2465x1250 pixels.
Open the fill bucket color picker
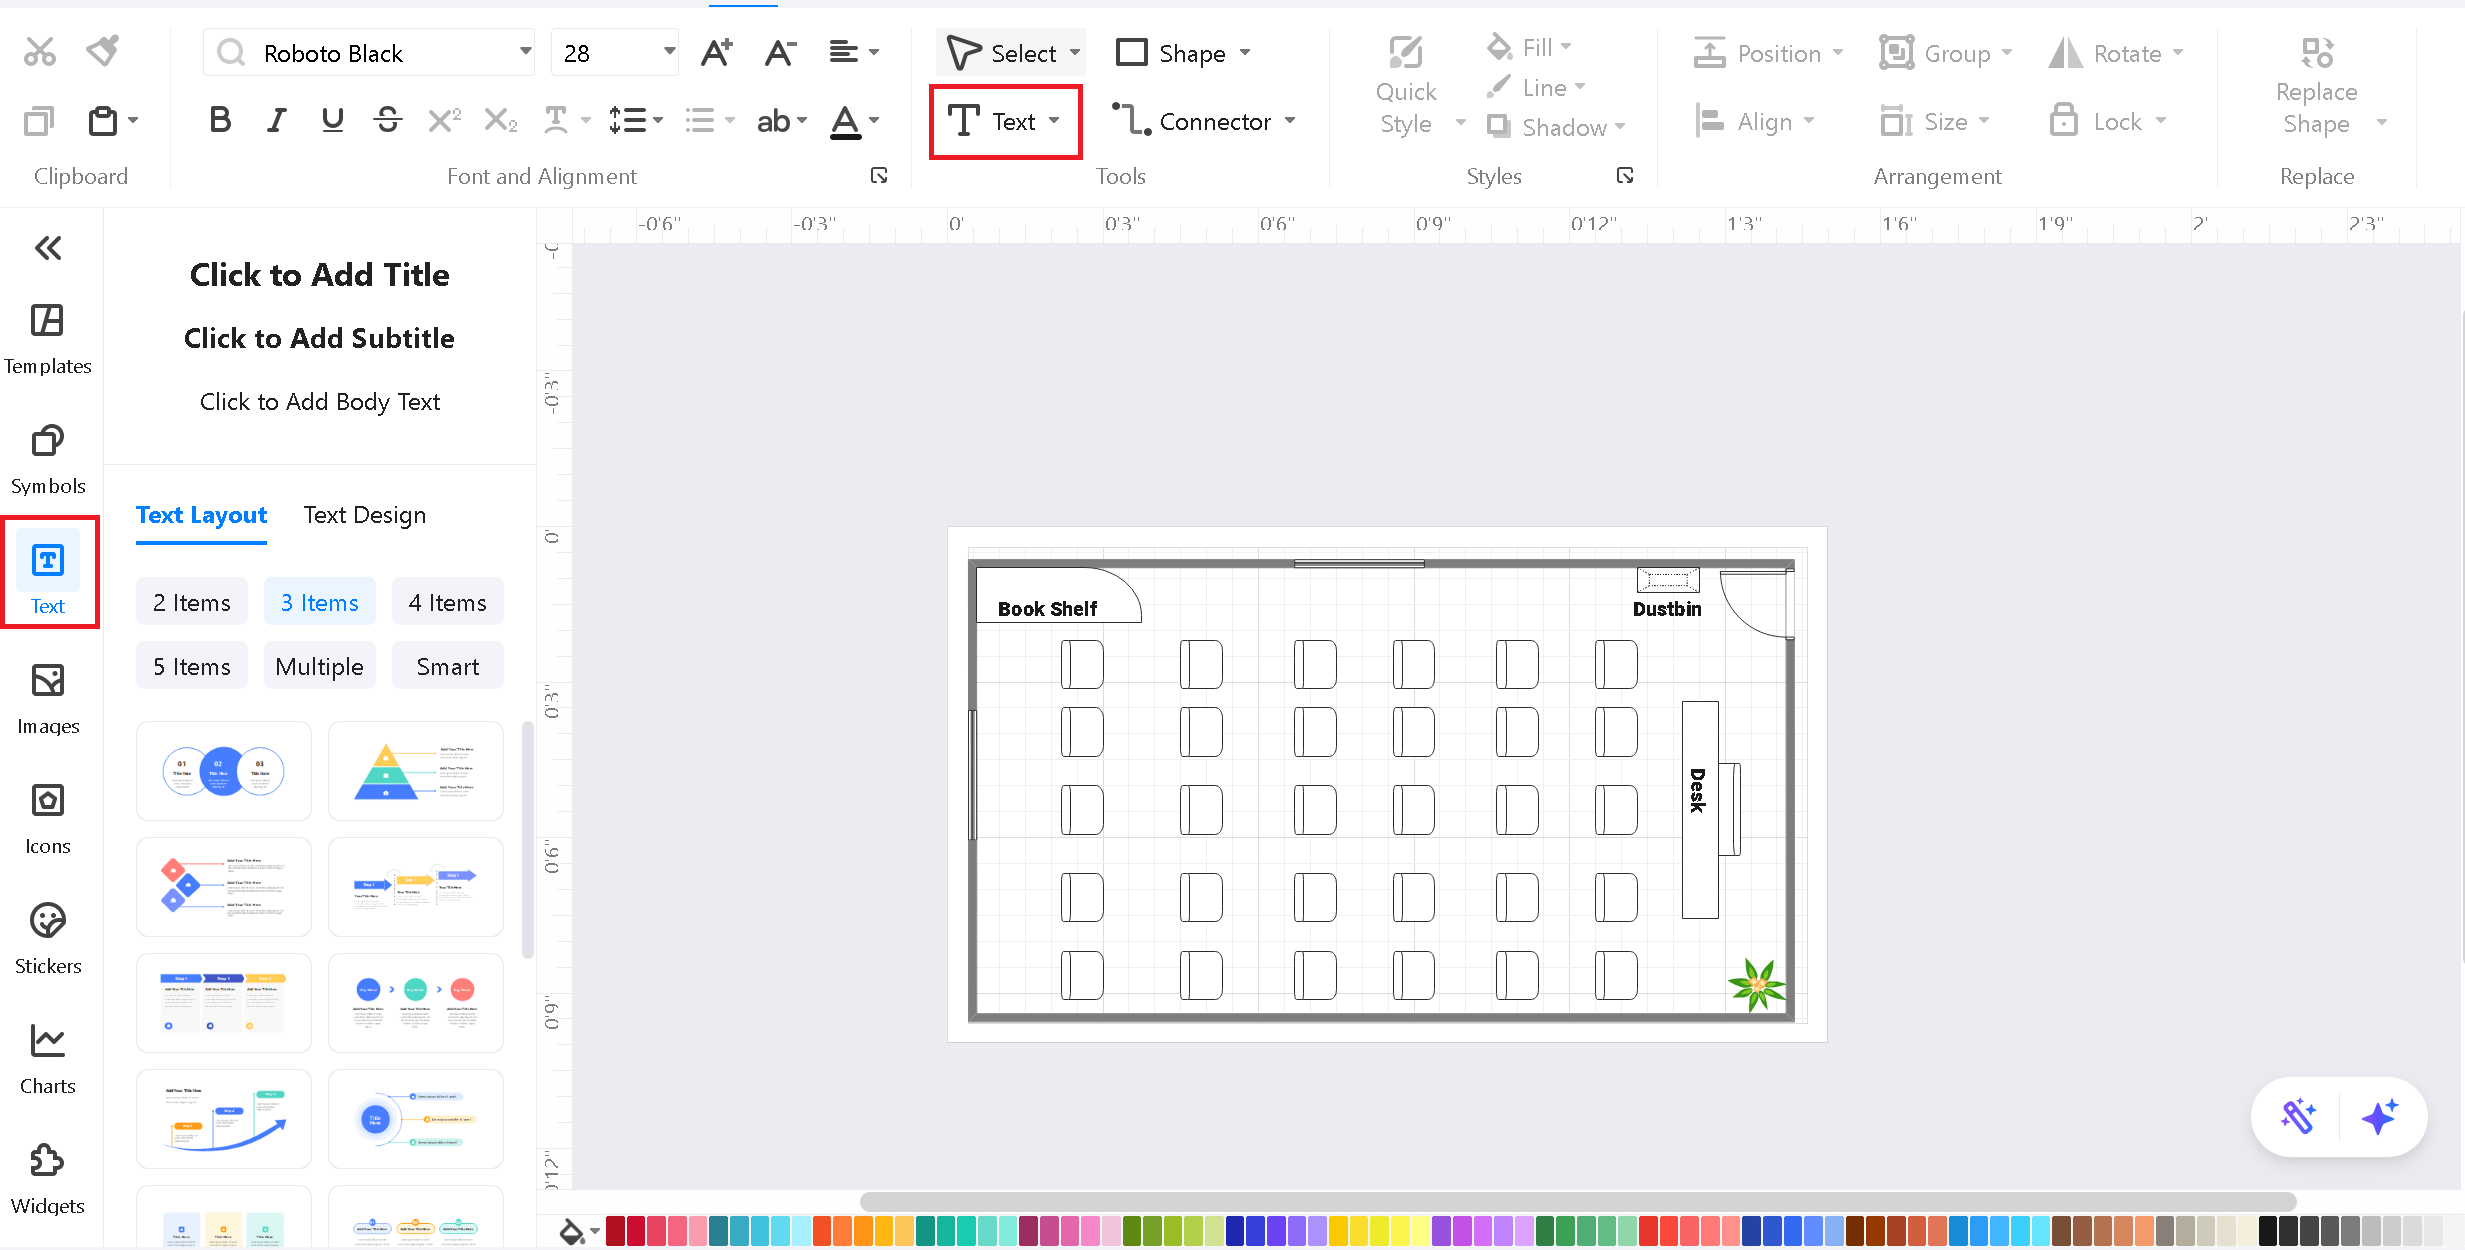tap(577, 1231)
